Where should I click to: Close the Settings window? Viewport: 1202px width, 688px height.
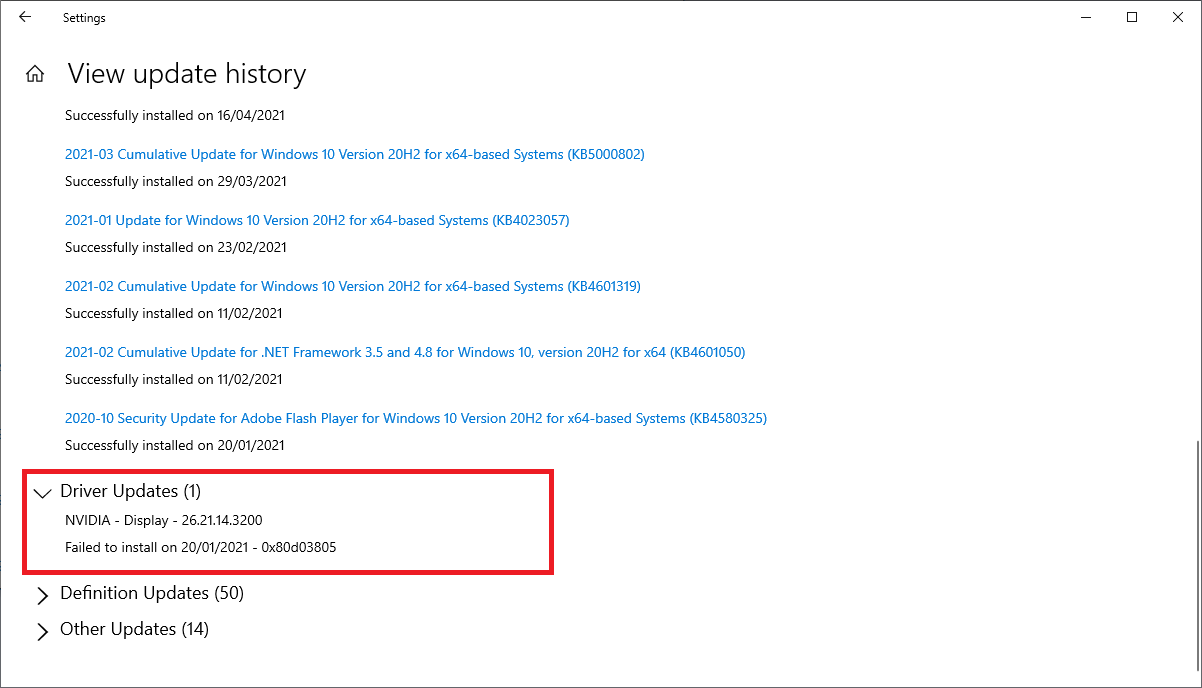1178,17
